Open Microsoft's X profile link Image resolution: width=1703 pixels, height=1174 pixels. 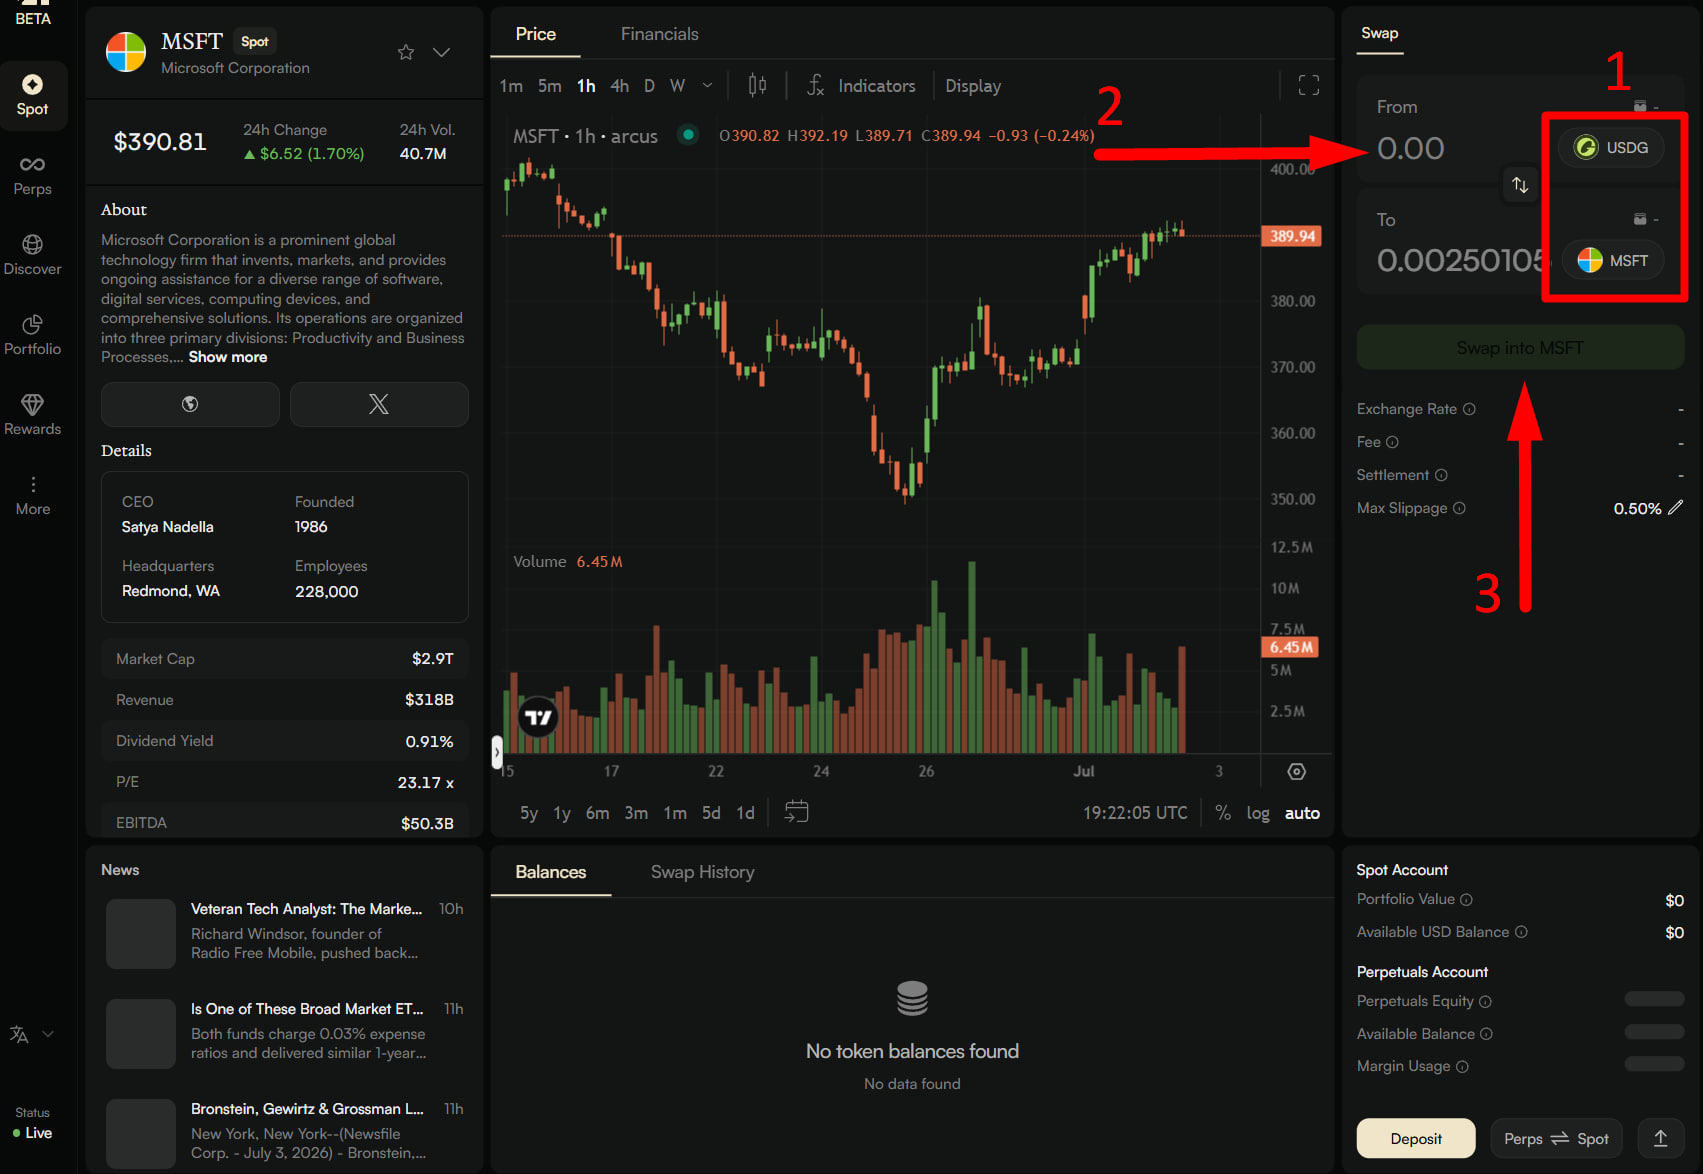click(x=379, y=404)
